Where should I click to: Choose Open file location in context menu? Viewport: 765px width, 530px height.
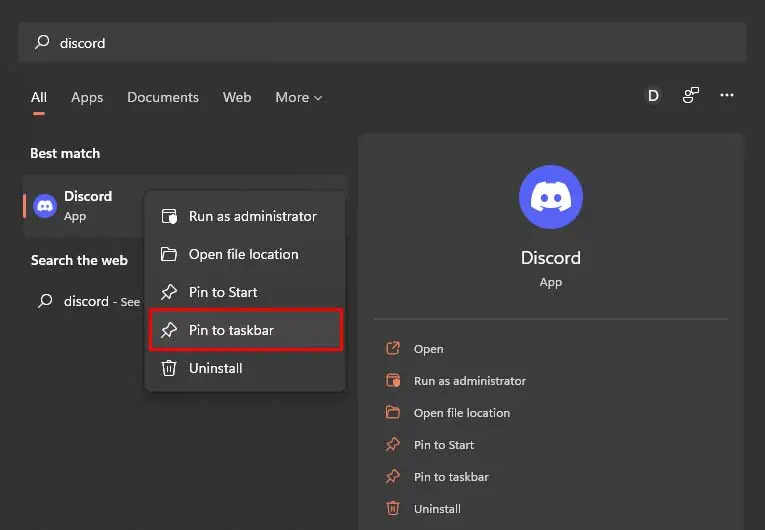point(245,254)
